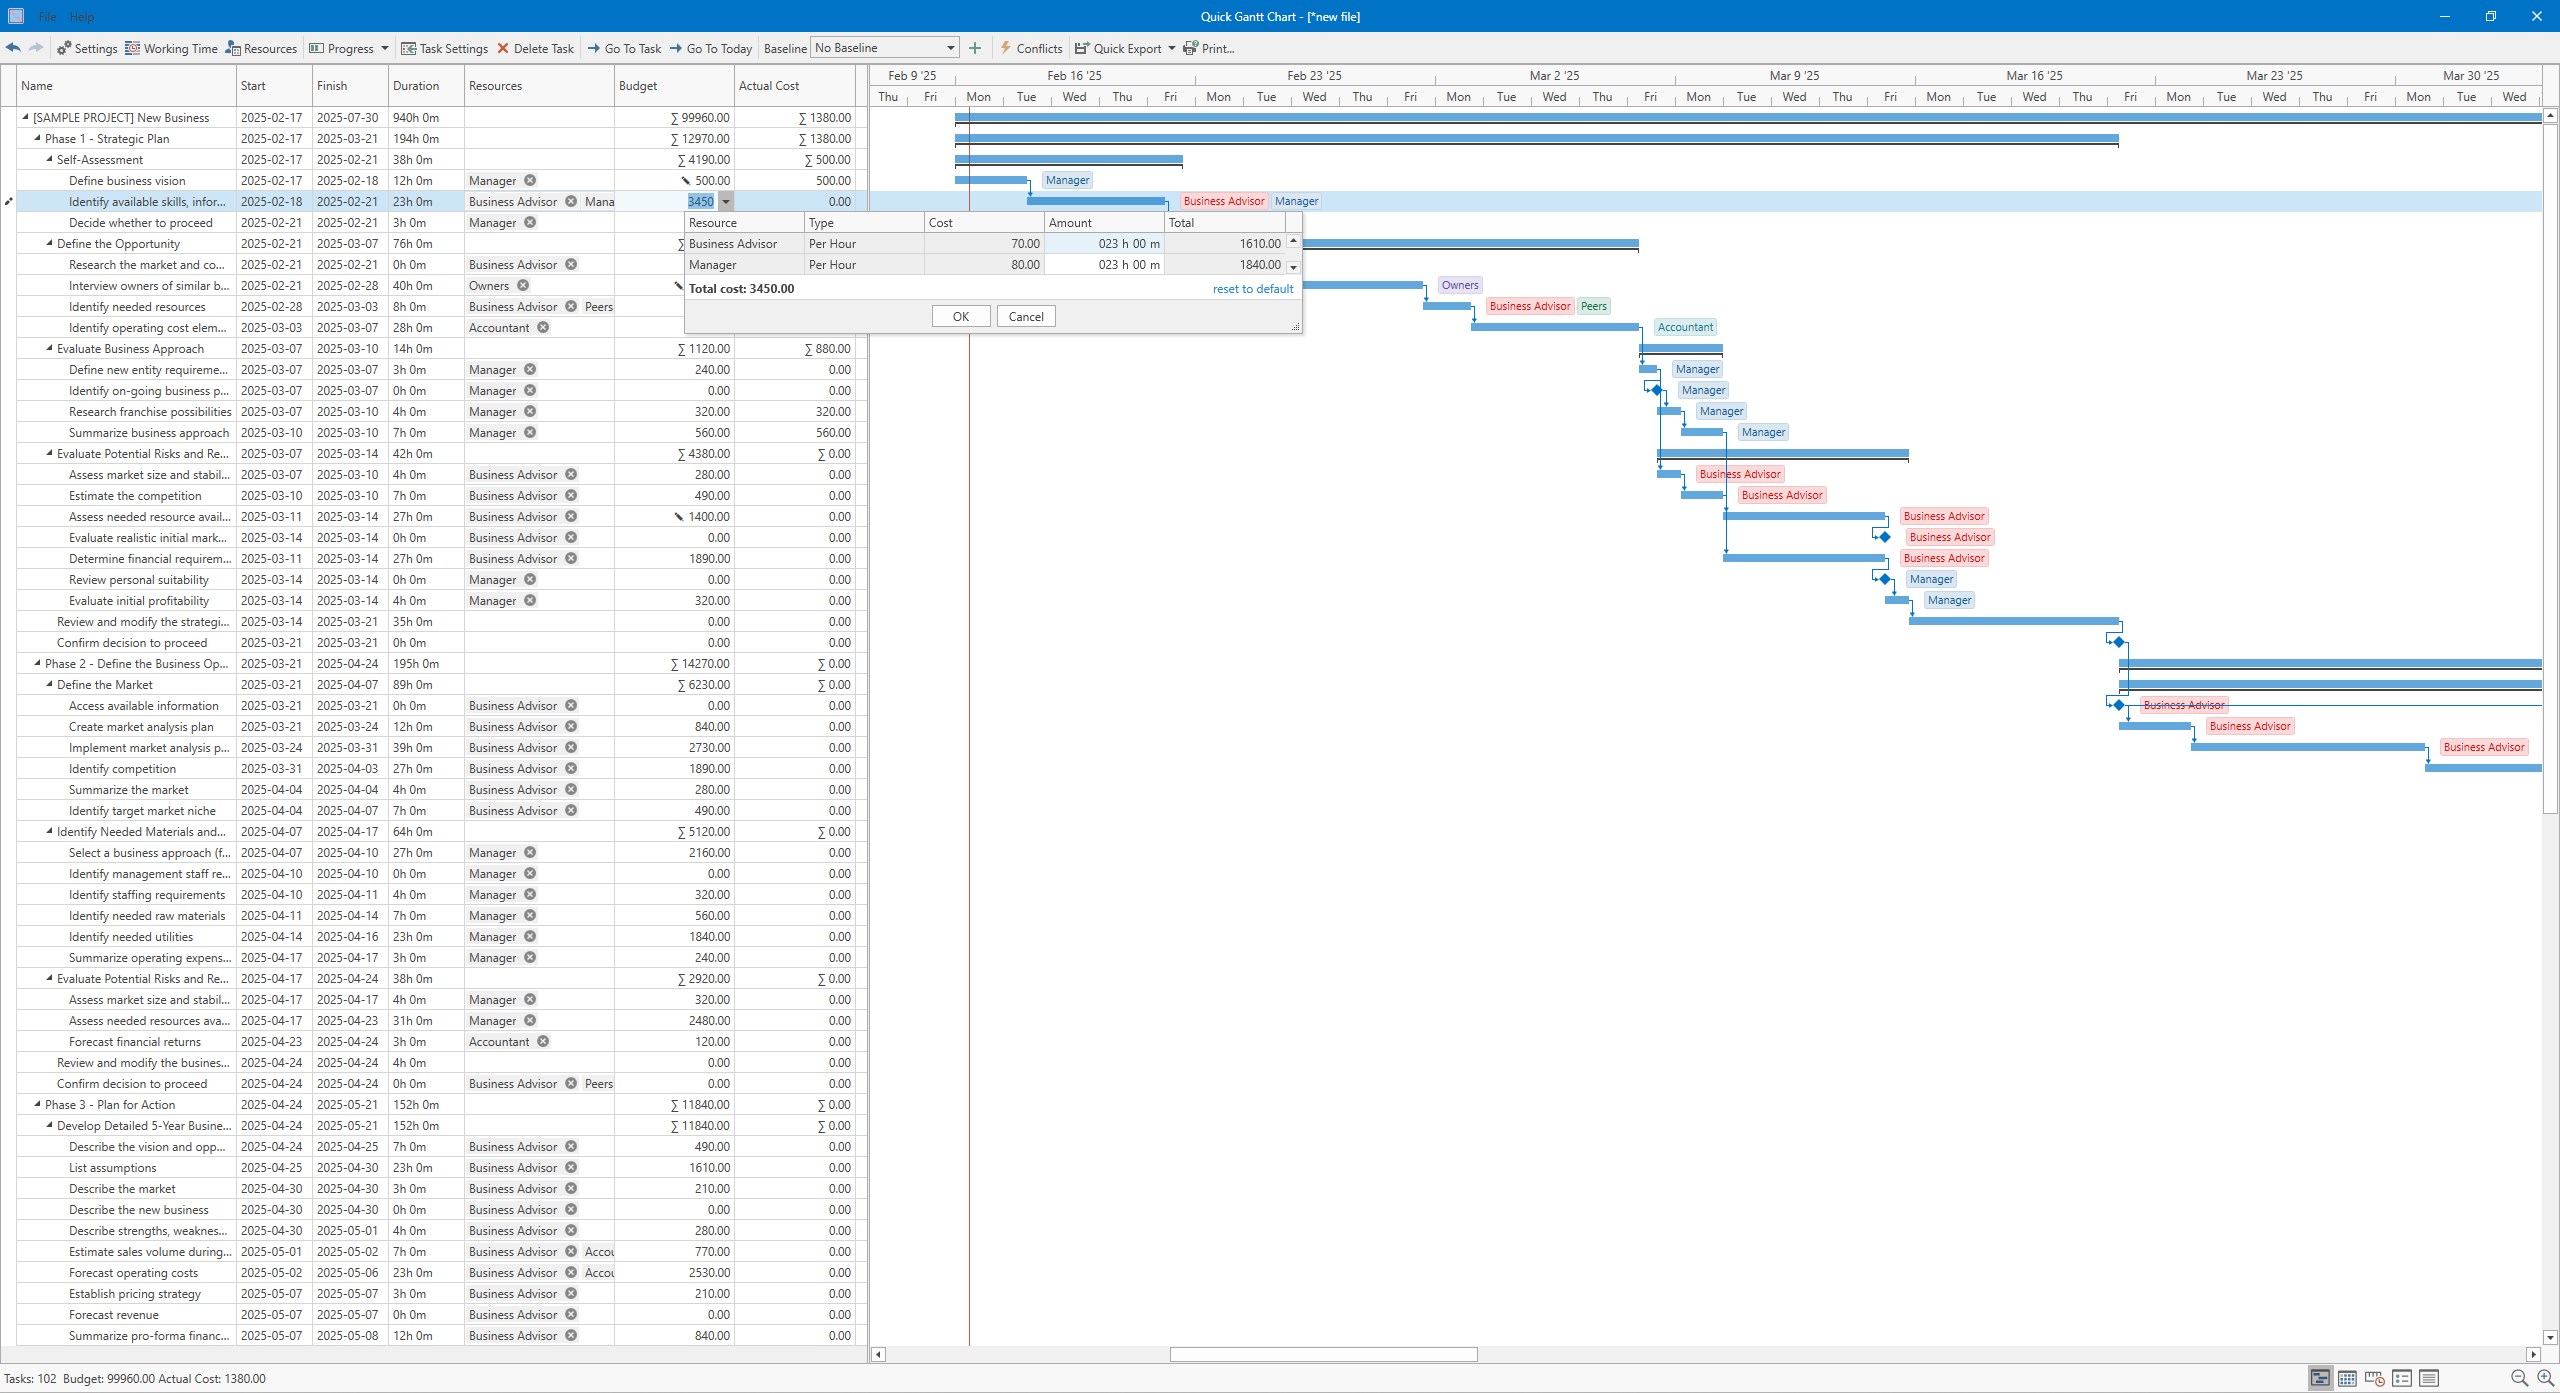Open the File menu

tap(47, 16)
